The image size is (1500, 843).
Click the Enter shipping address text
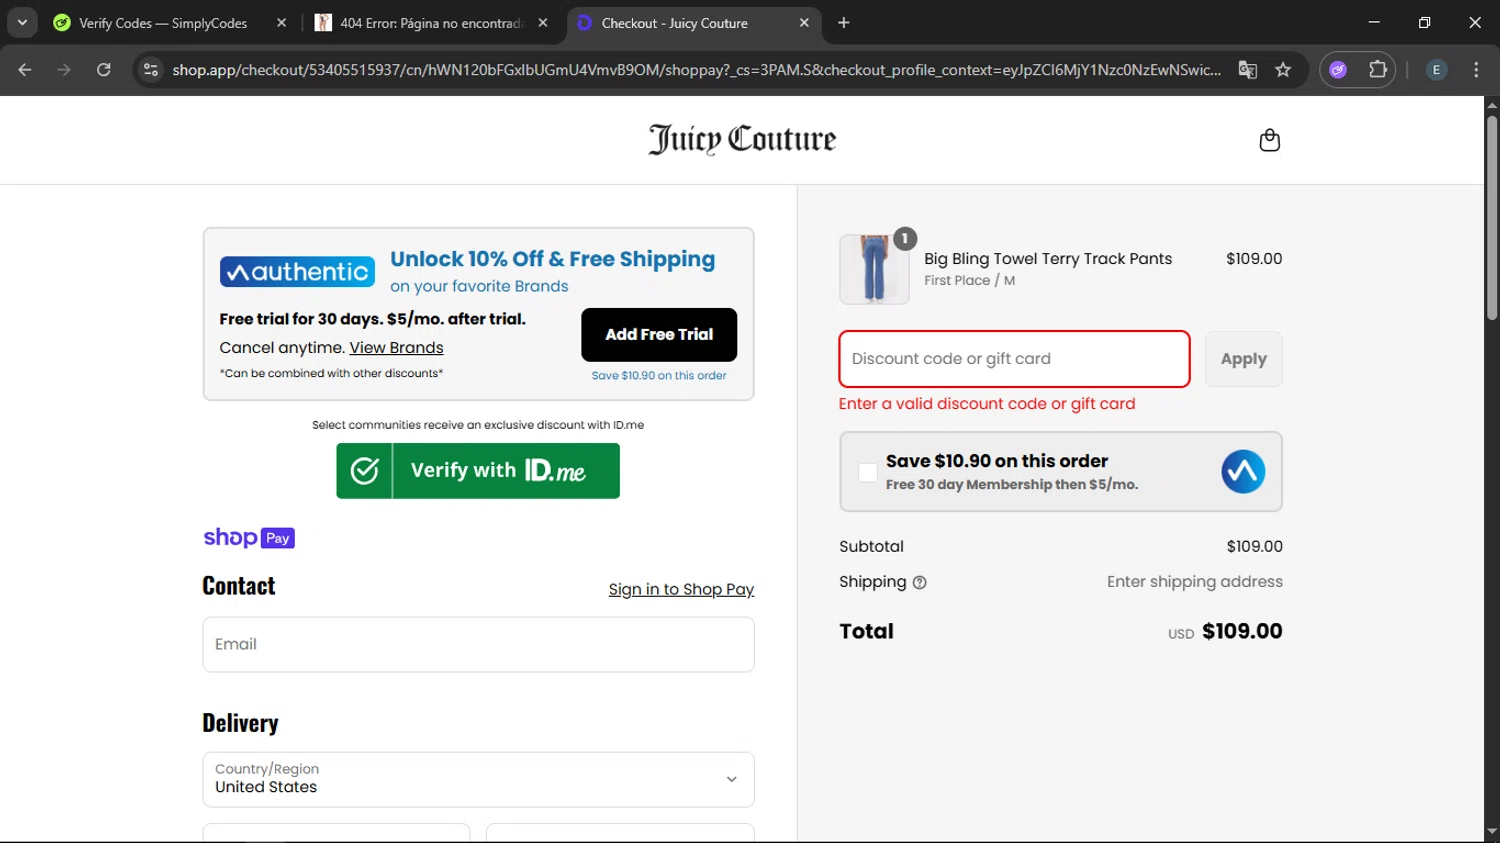pos(1194,582)
